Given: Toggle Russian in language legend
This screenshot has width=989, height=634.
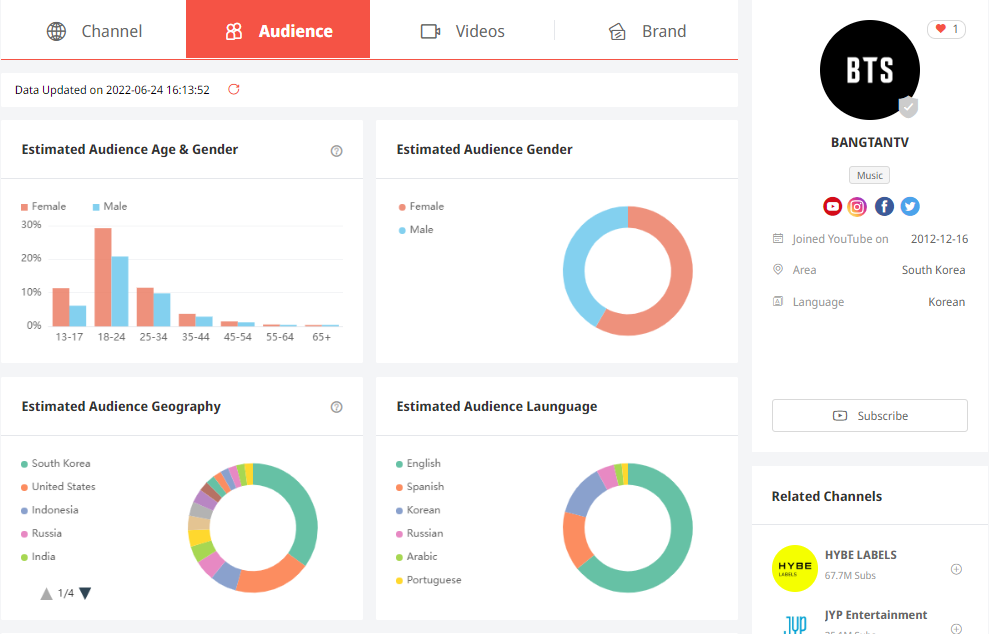Looking at the screenshot, I should pyautogui.click(x=419, y=534).
